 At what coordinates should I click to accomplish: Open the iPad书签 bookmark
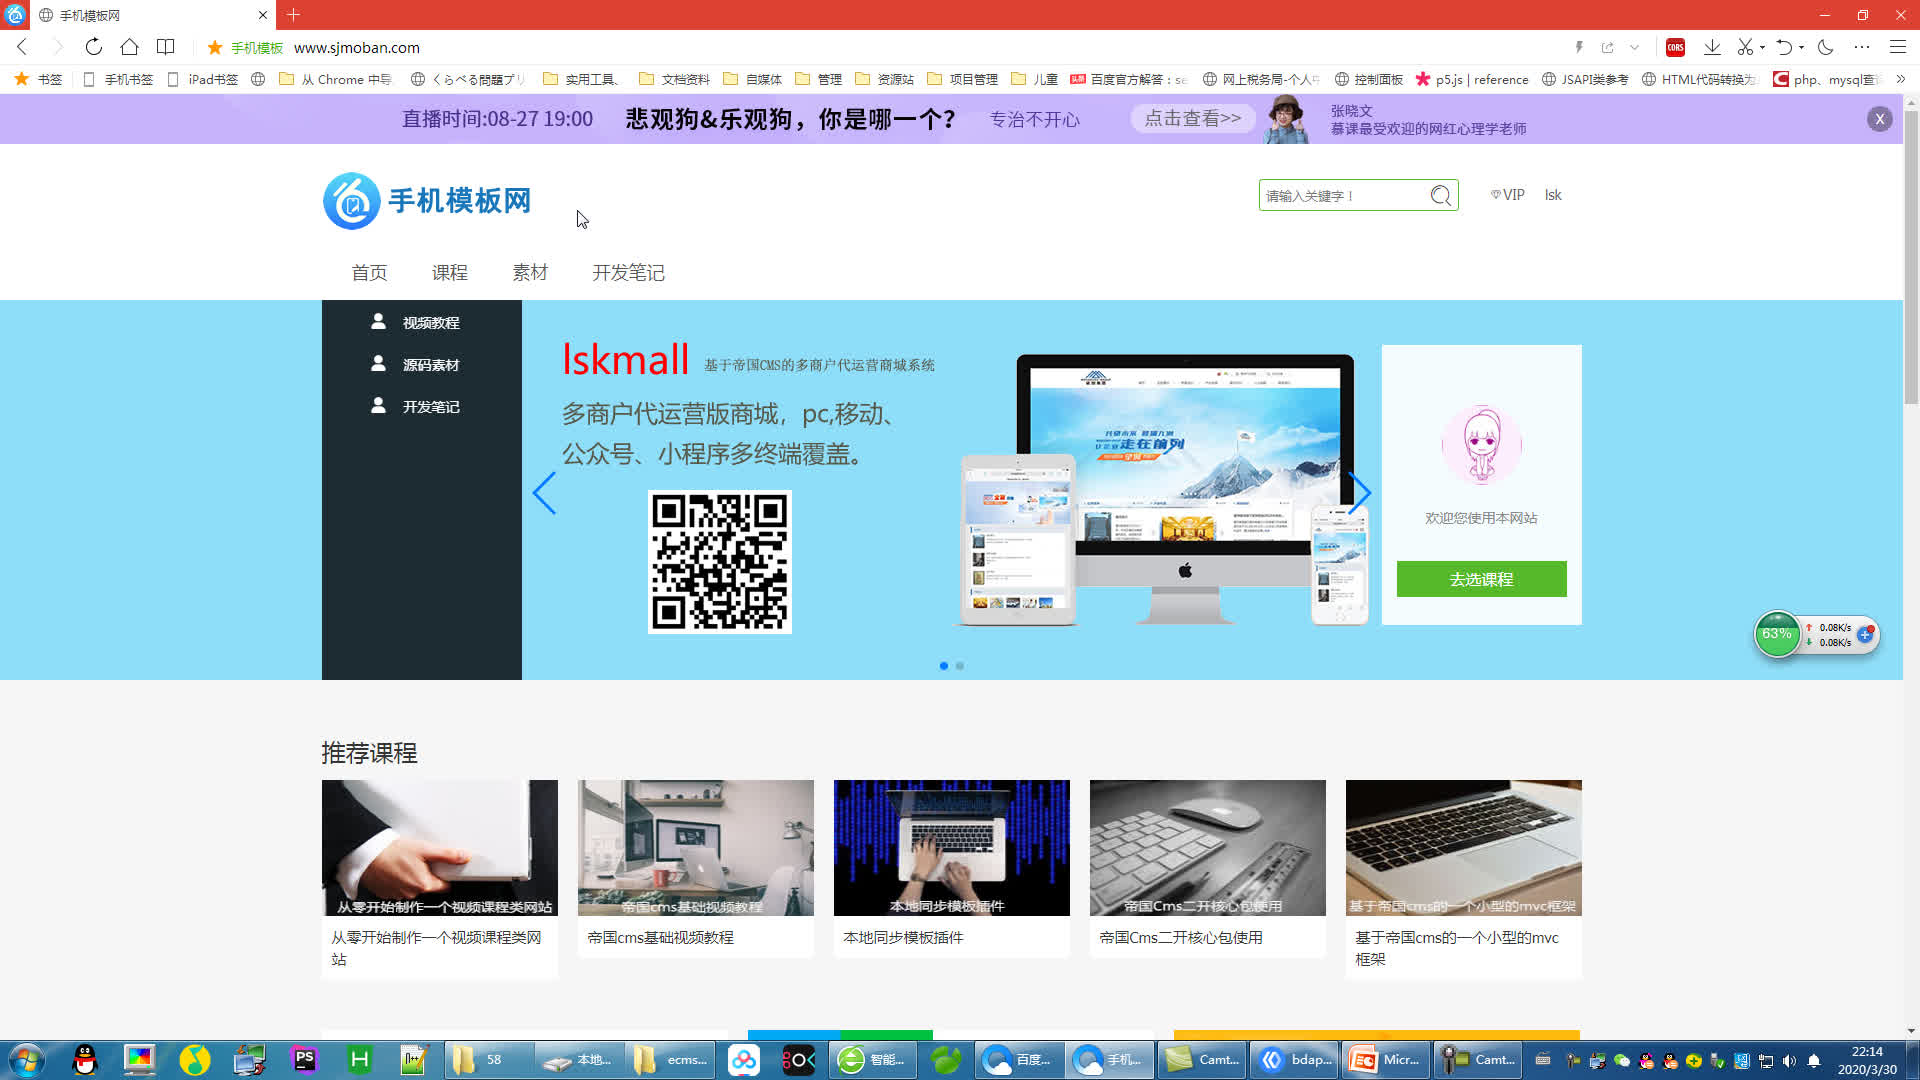coord(202,79)
